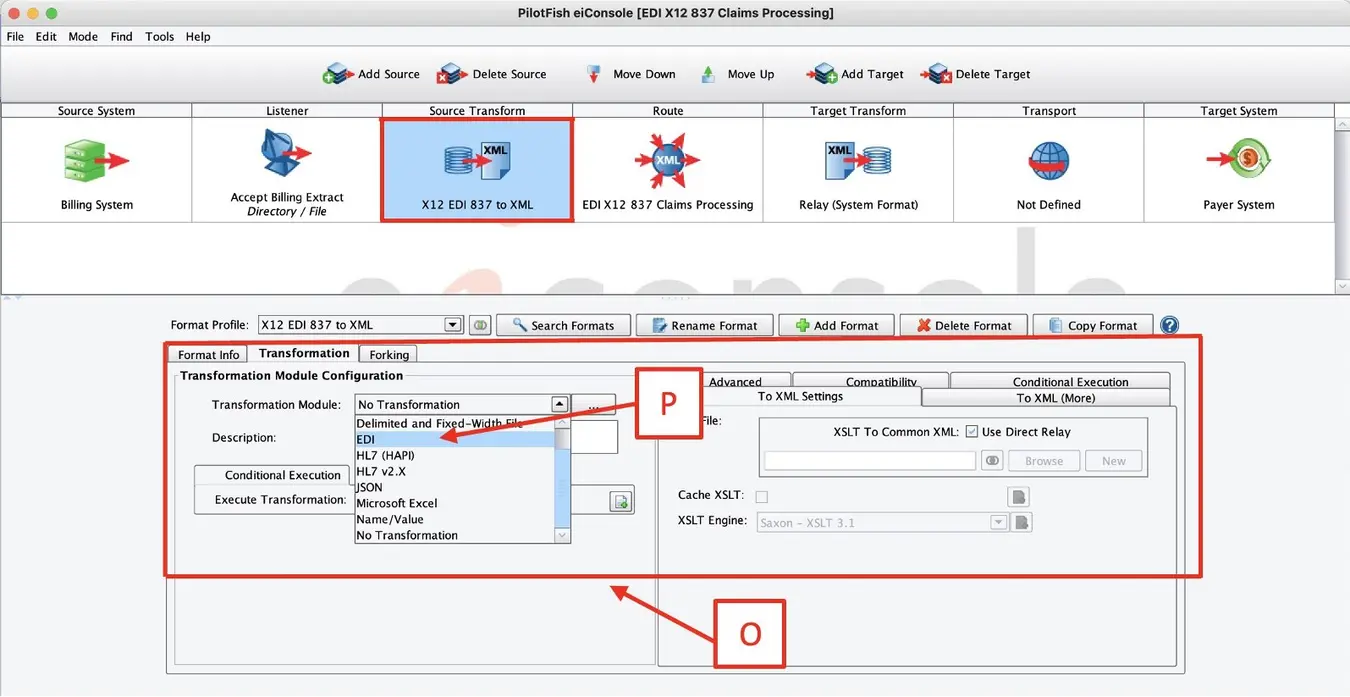
Task: Click the Copy Format button
Action: pyautogui.click(x=1092, y=325)
